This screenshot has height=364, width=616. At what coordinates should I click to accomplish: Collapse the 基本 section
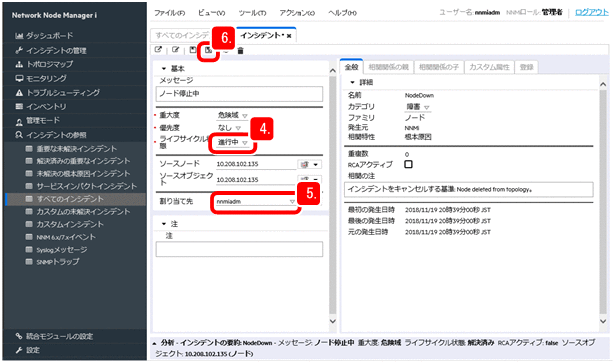click(x=164, y=69)
